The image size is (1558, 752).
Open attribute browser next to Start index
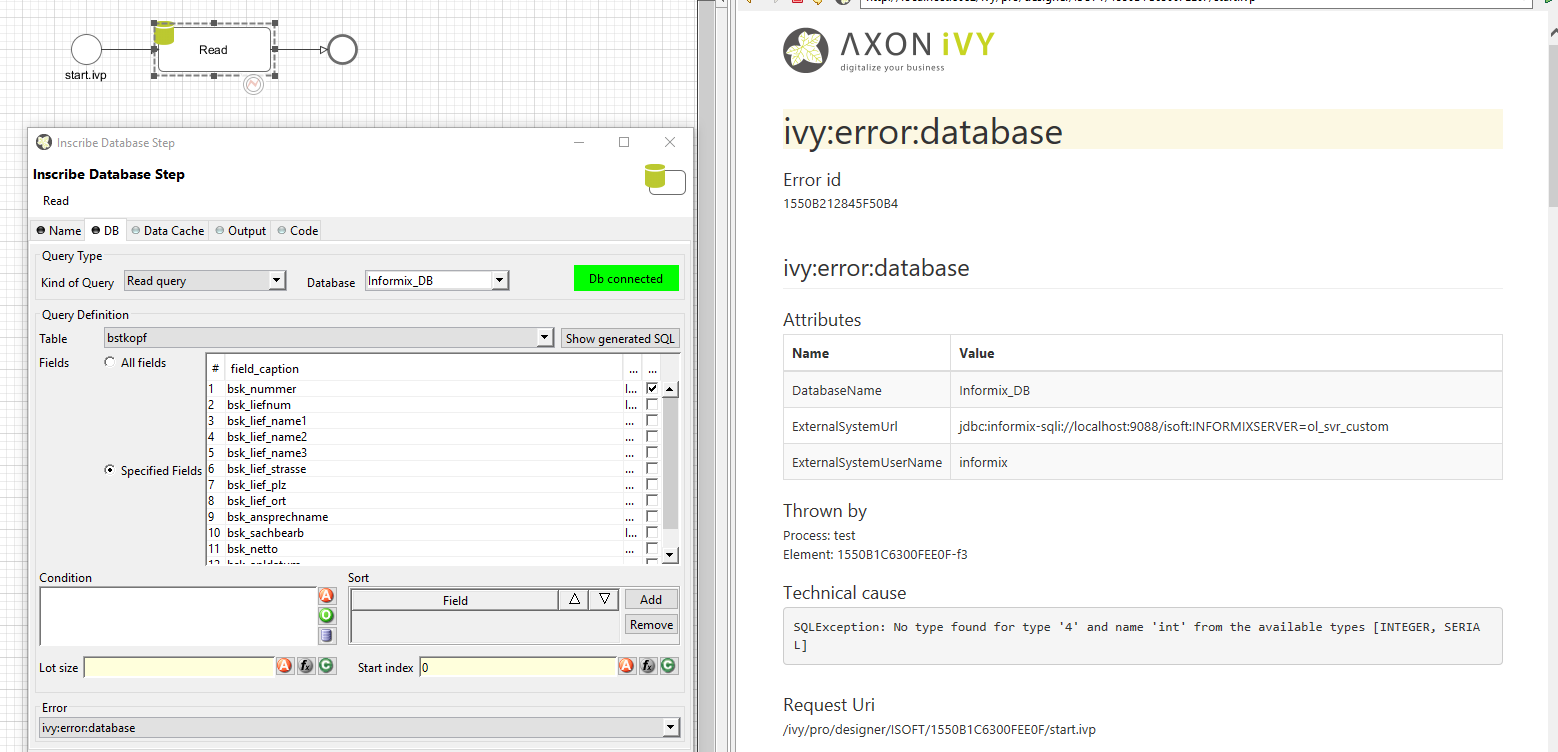click(627, 666)
